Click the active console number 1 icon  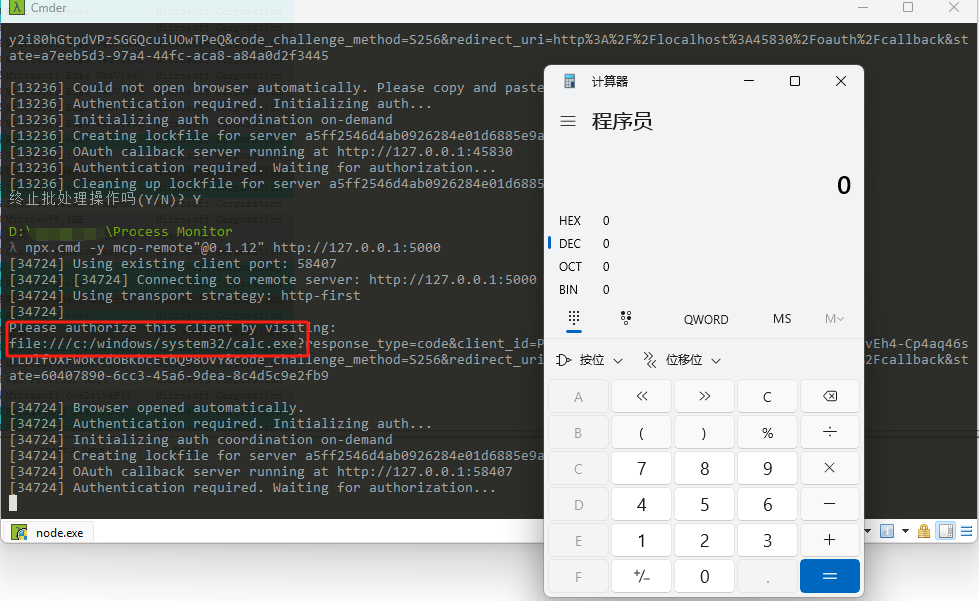pos(887,531)
